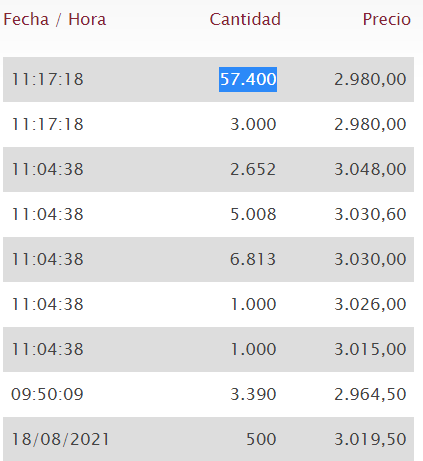Click the price 3.030,00
Viewport: 423px width, 461px height.
pos(370,259)
